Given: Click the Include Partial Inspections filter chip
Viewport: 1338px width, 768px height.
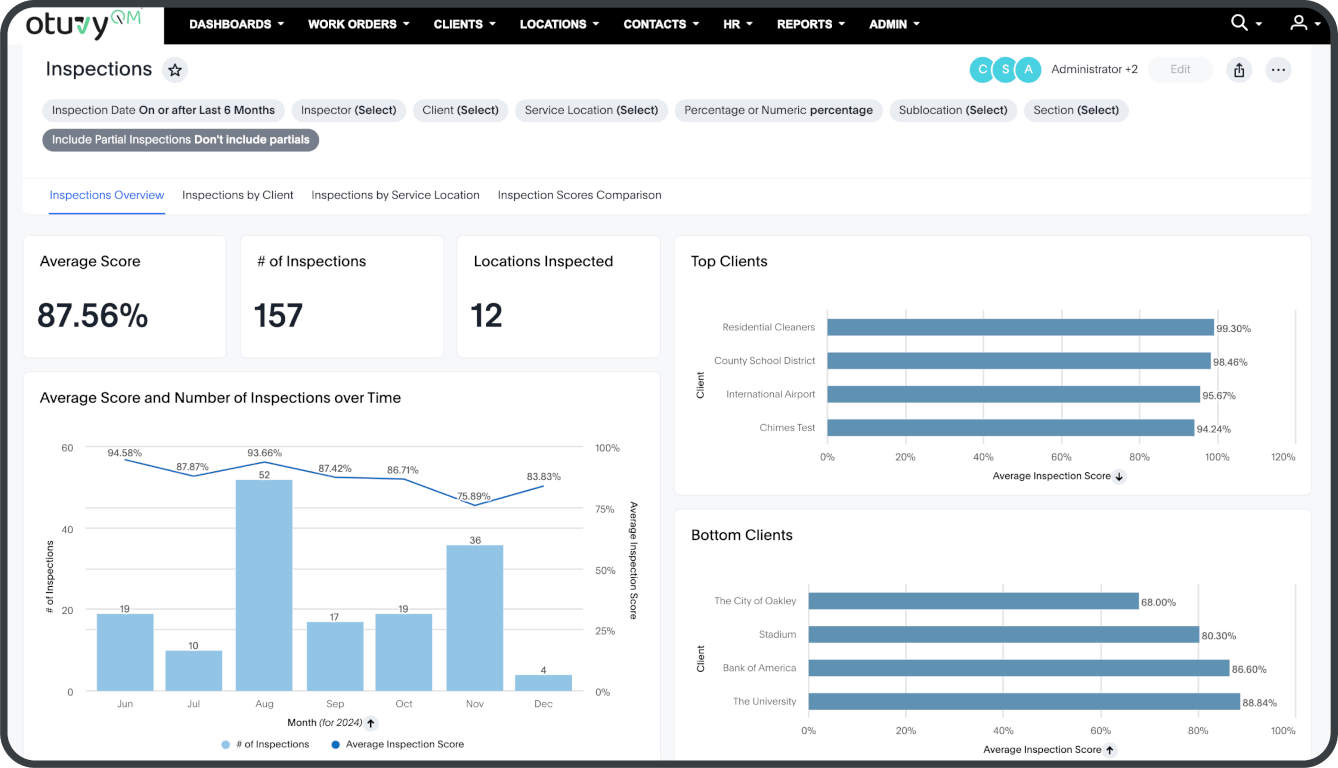Looking at the screenshot, I should coord(180,140).
